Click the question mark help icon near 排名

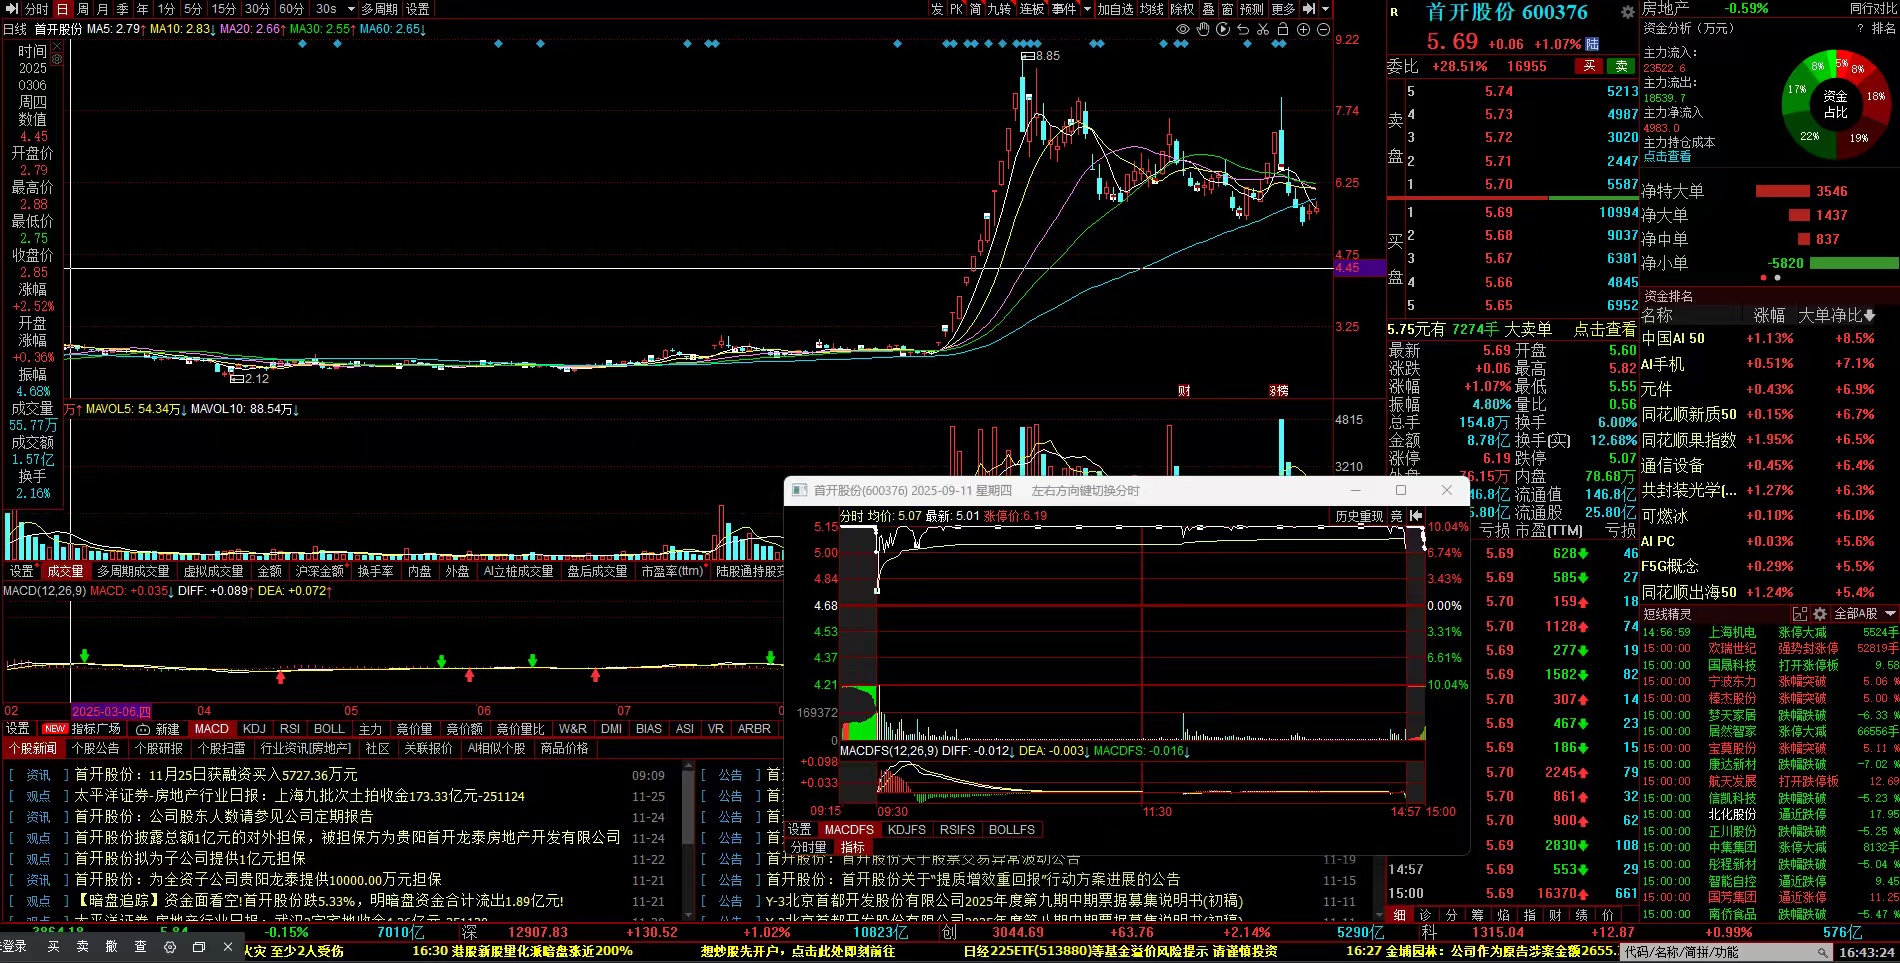pos(1860,28)
